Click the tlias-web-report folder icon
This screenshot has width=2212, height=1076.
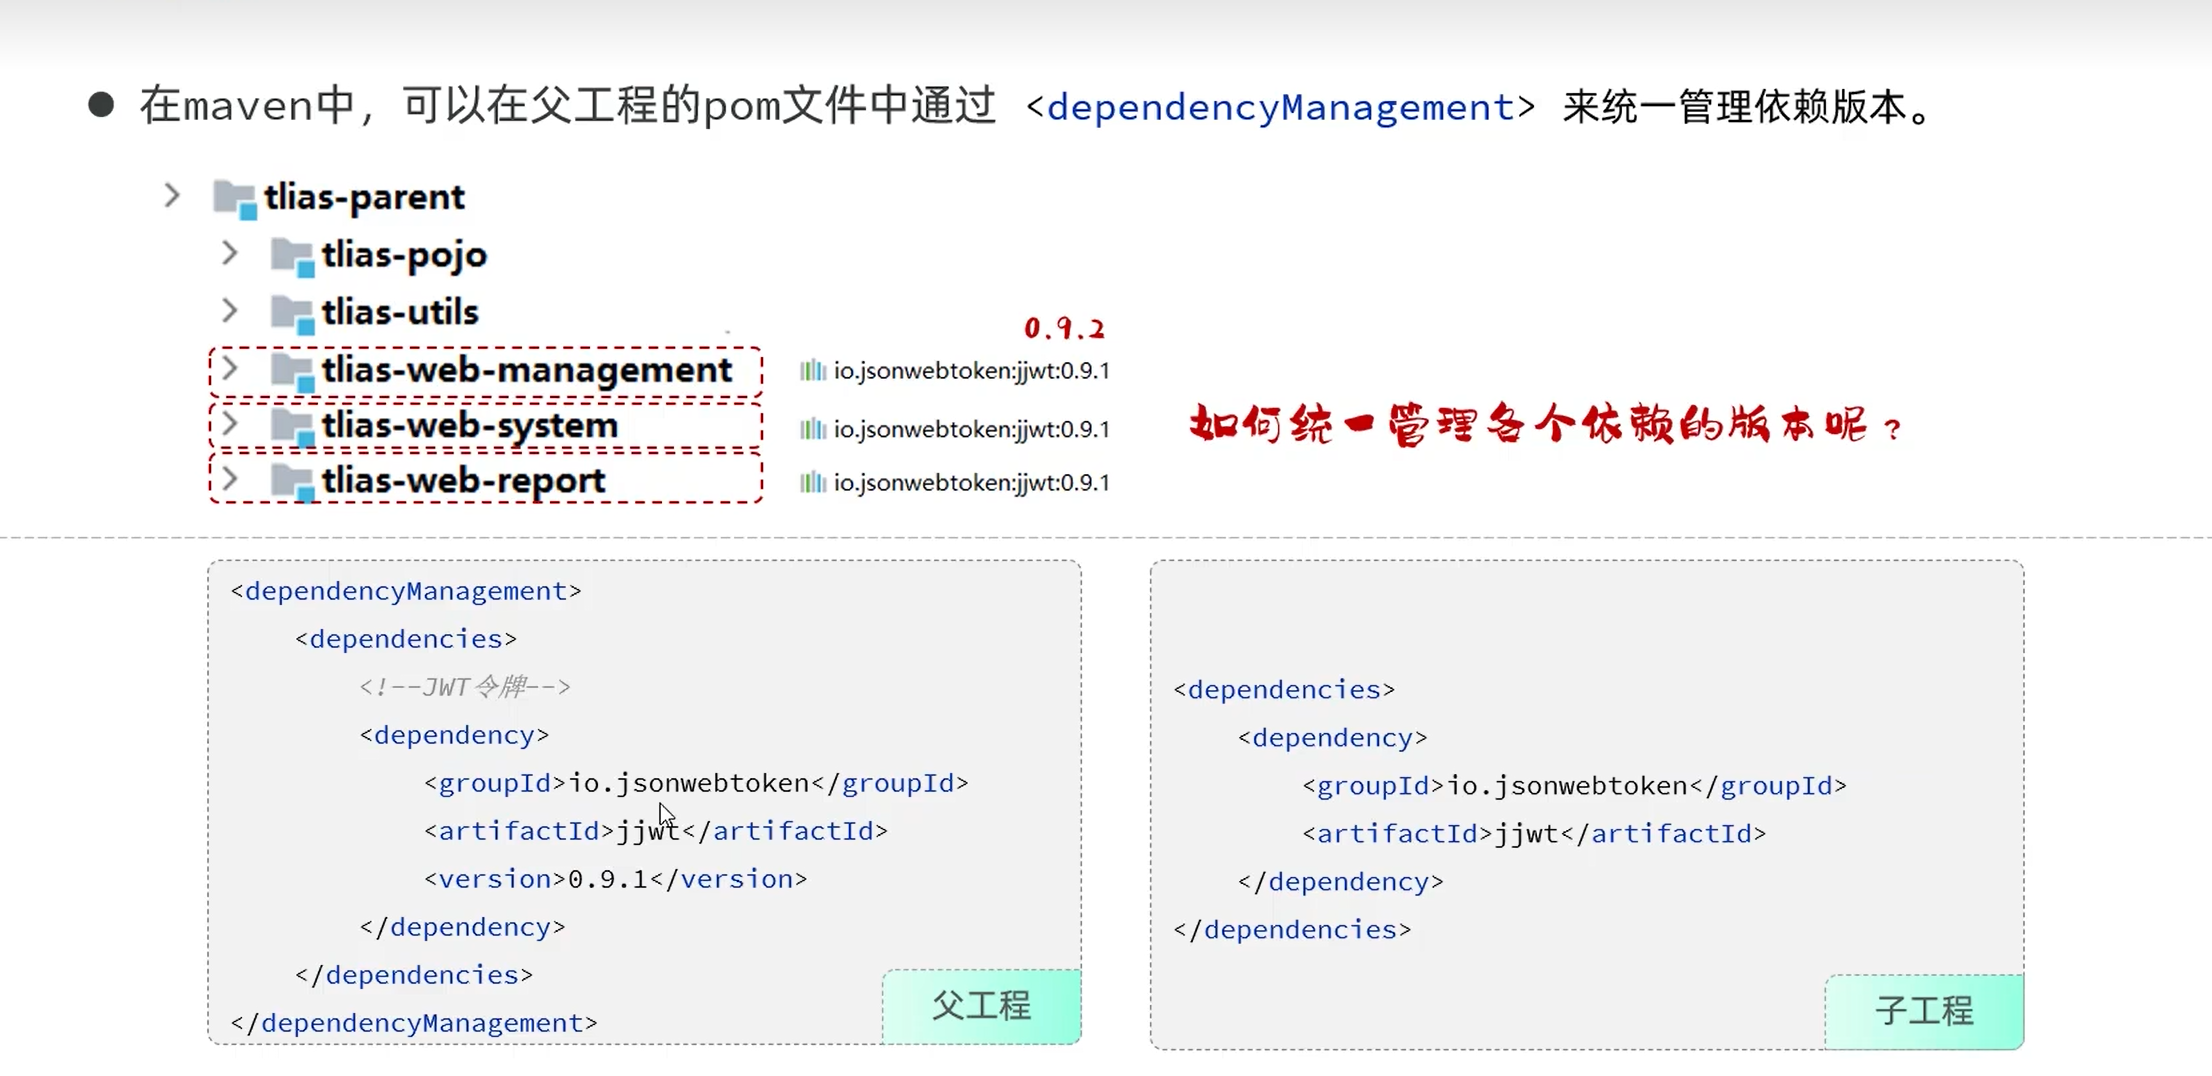tap(293, 483)
